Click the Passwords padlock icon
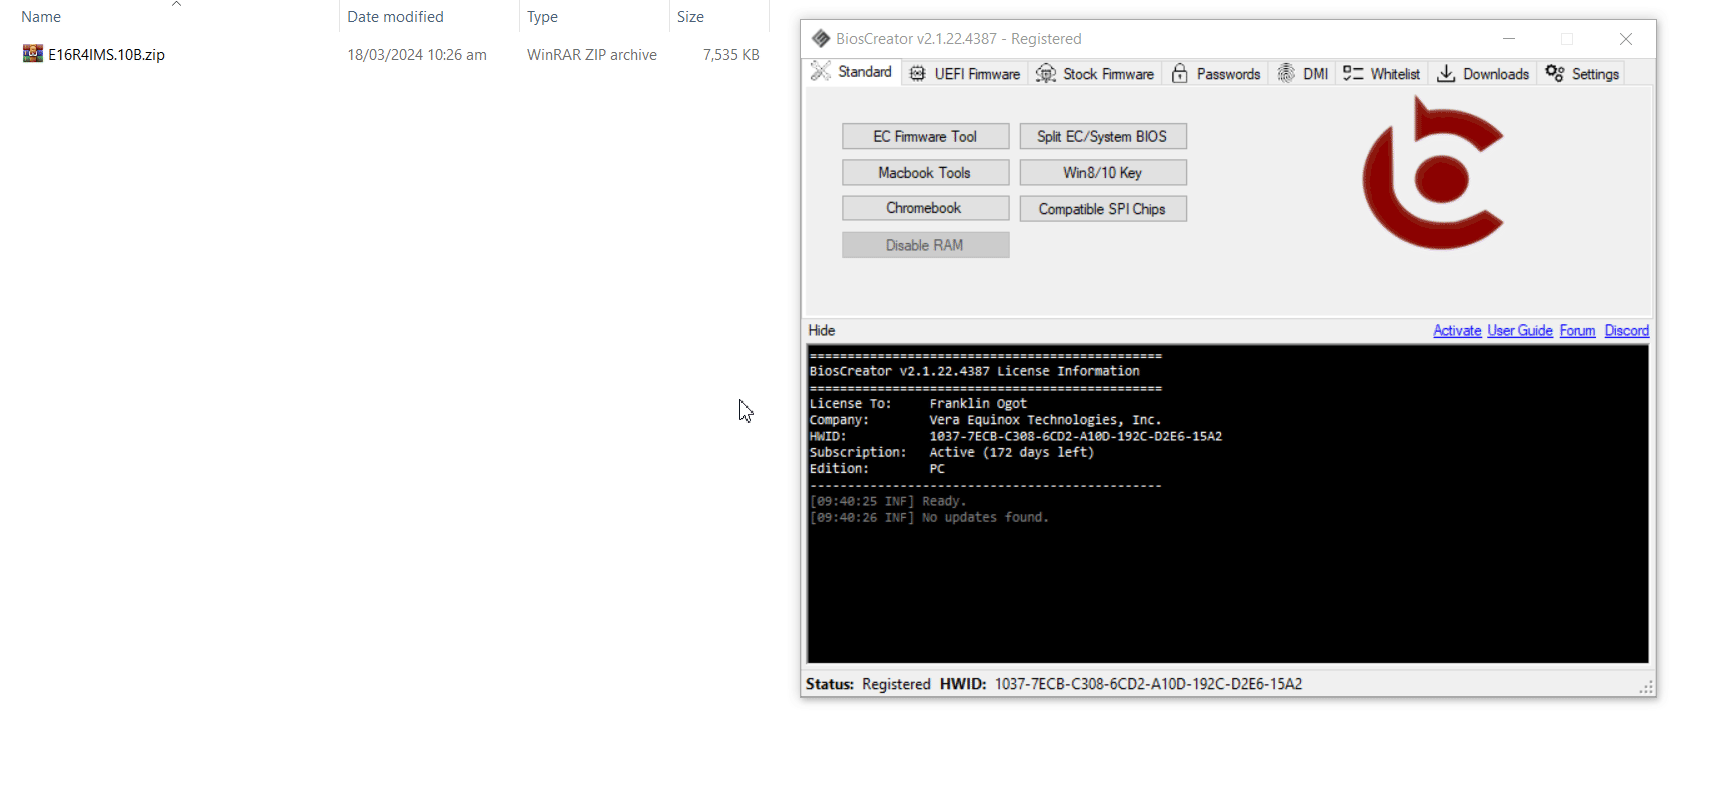This screenshot has height=786, width=1720. pos(1180,74)
